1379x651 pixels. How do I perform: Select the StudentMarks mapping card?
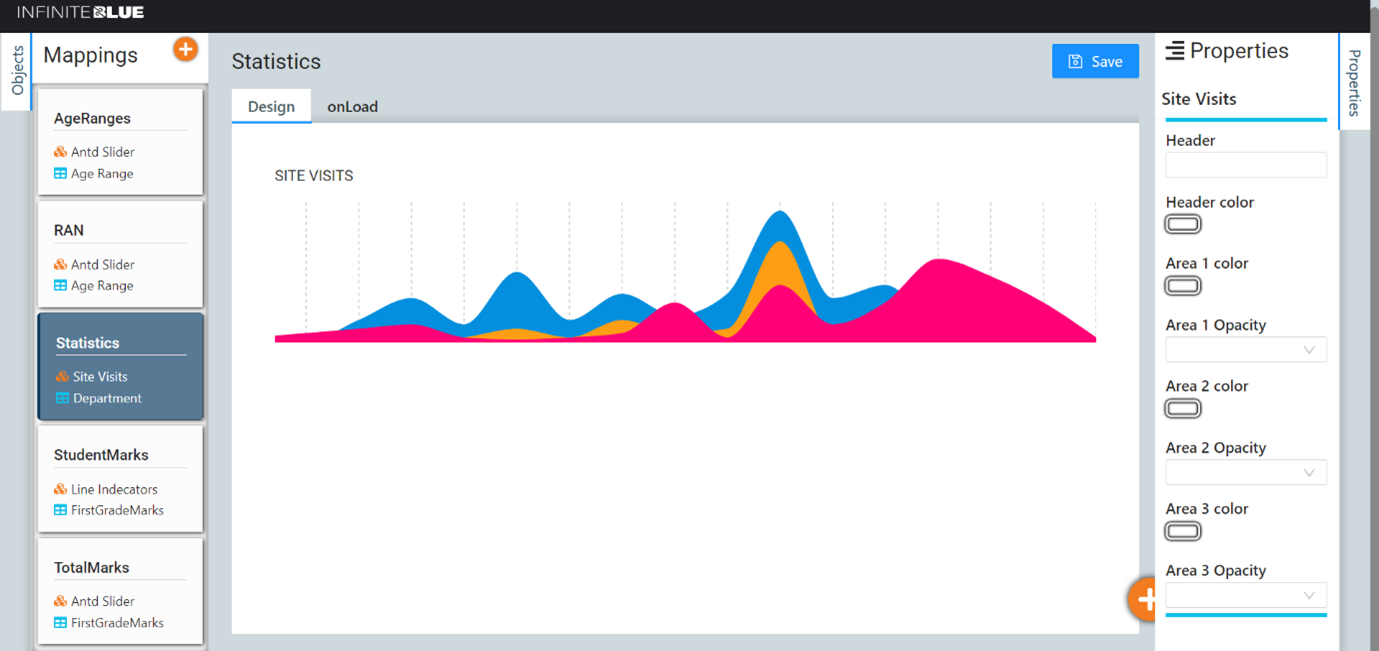click(120, 479)
